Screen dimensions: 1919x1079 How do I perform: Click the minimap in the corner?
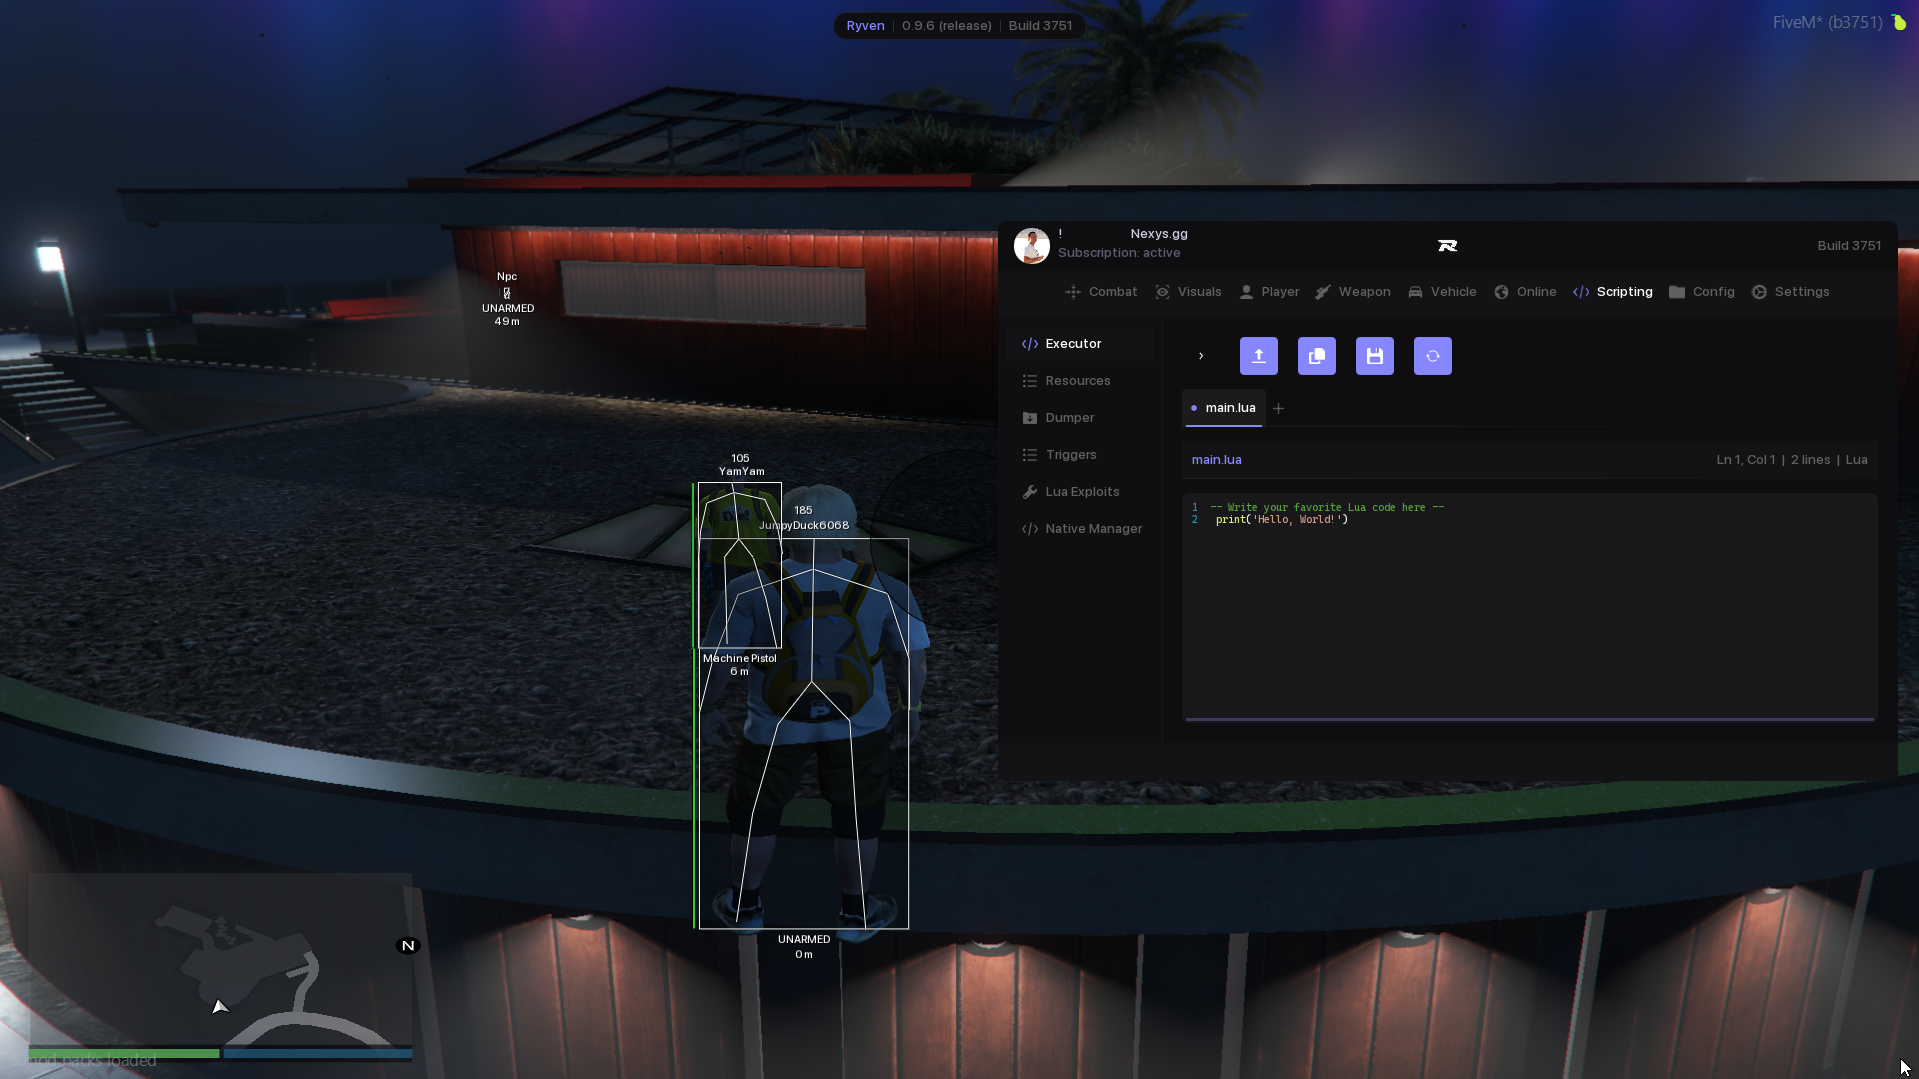(220, 960)
